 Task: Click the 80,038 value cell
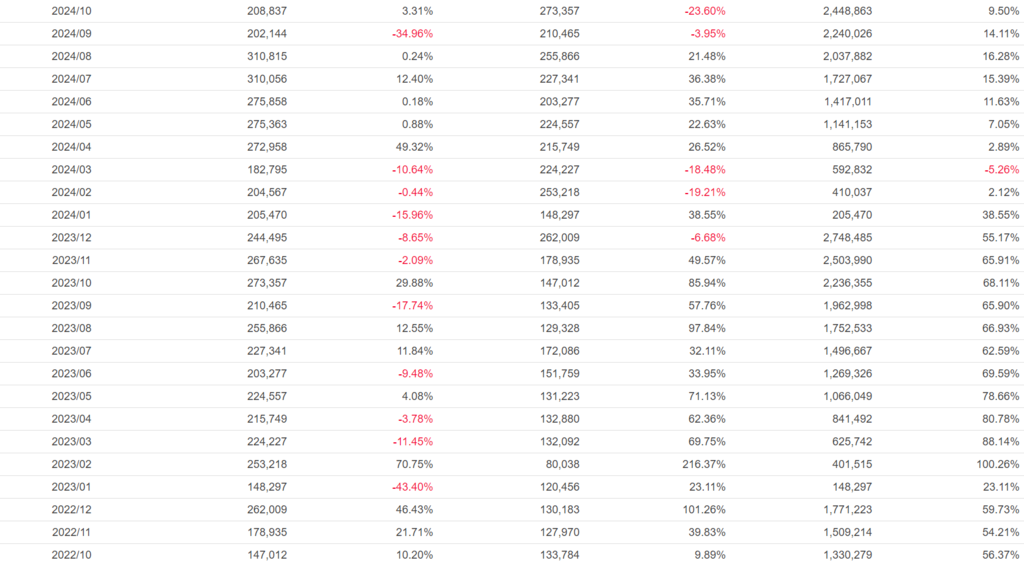pos(558,464)
